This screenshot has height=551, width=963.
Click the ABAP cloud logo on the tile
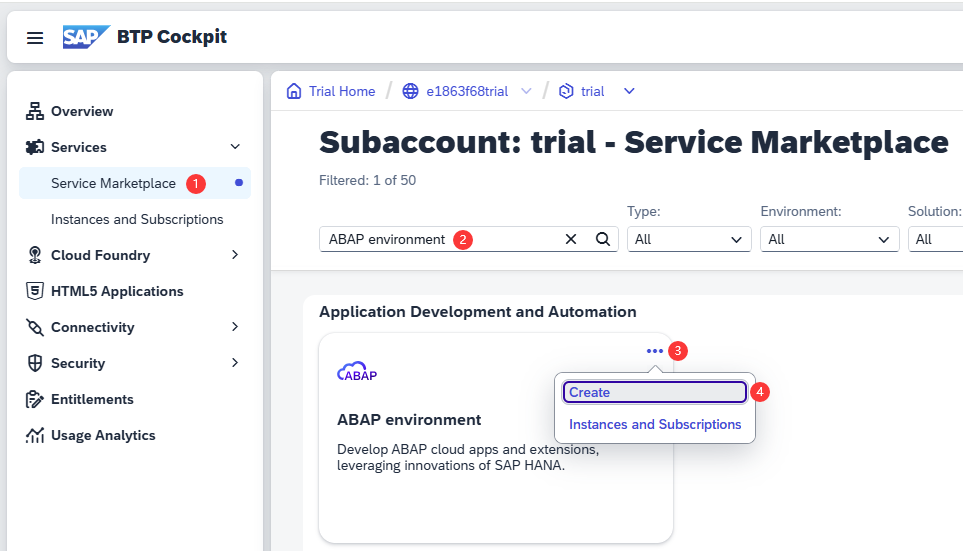(x=357, y=372)
